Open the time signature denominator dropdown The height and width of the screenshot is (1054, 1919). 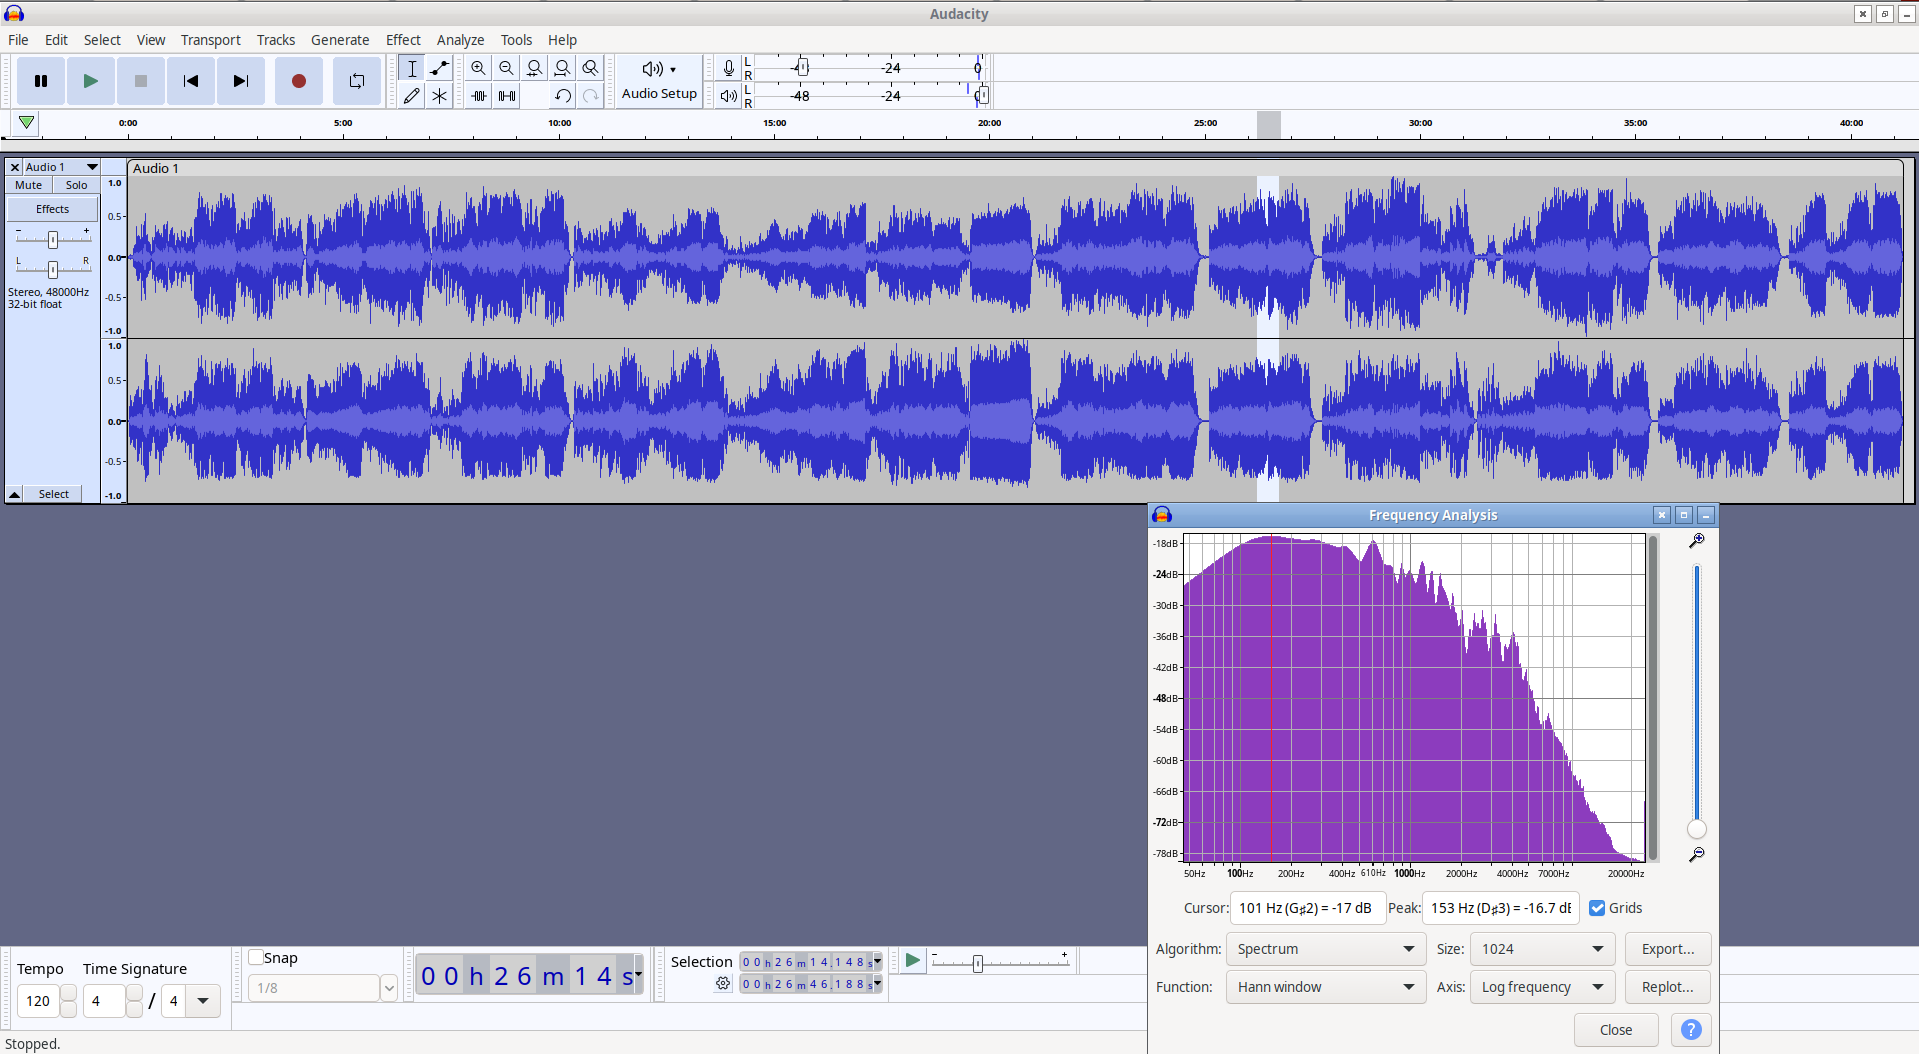203,1001
